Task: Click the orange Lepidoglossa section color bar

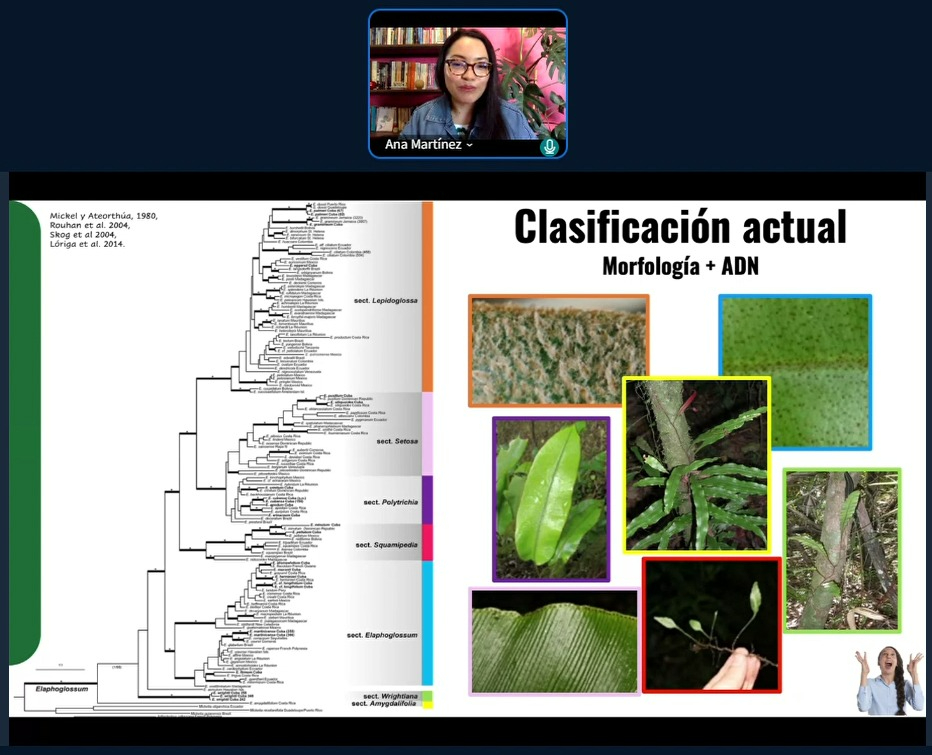Action: (x=427, y=296)
